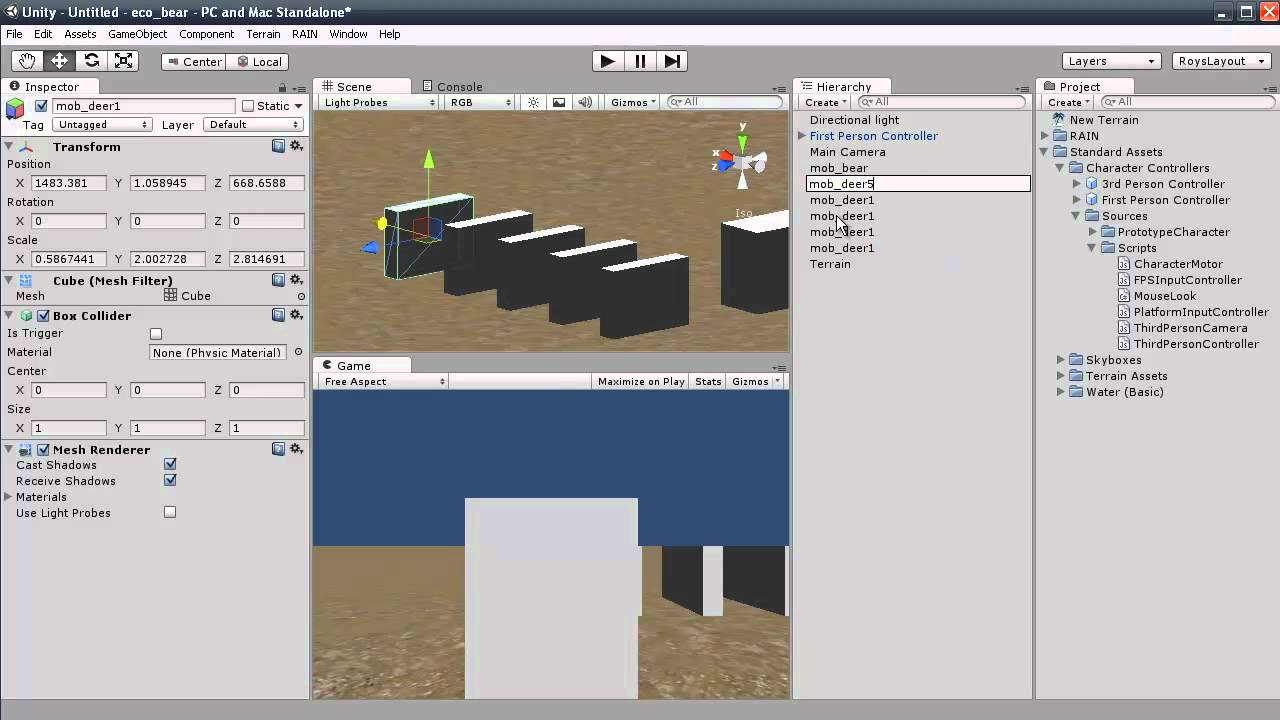Open Transform component help icon
Screen dimensions: 1280x720
(x=279, y=146)
